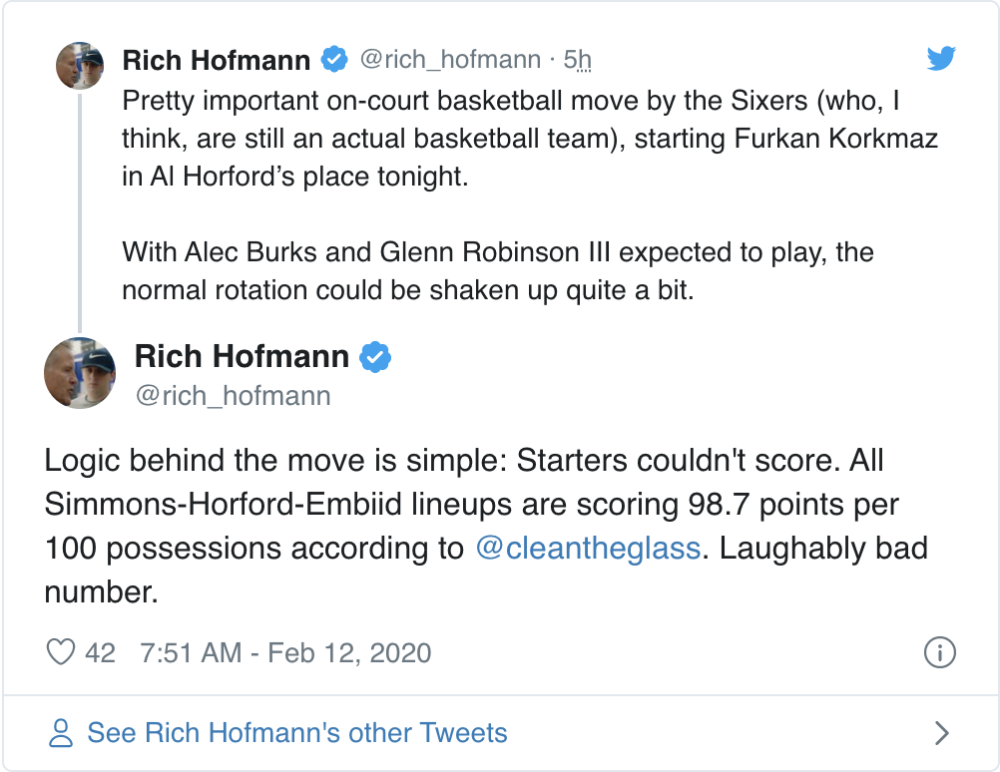Open See Rich Hofmann's other Tweets link

coord(297,732)
